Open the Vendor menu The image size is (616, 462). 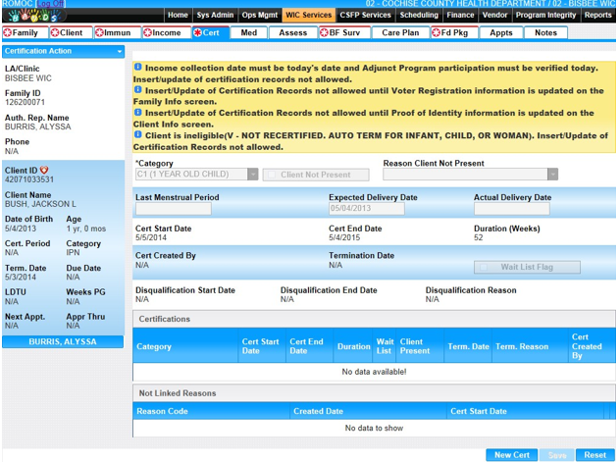[x=495, y=15]
